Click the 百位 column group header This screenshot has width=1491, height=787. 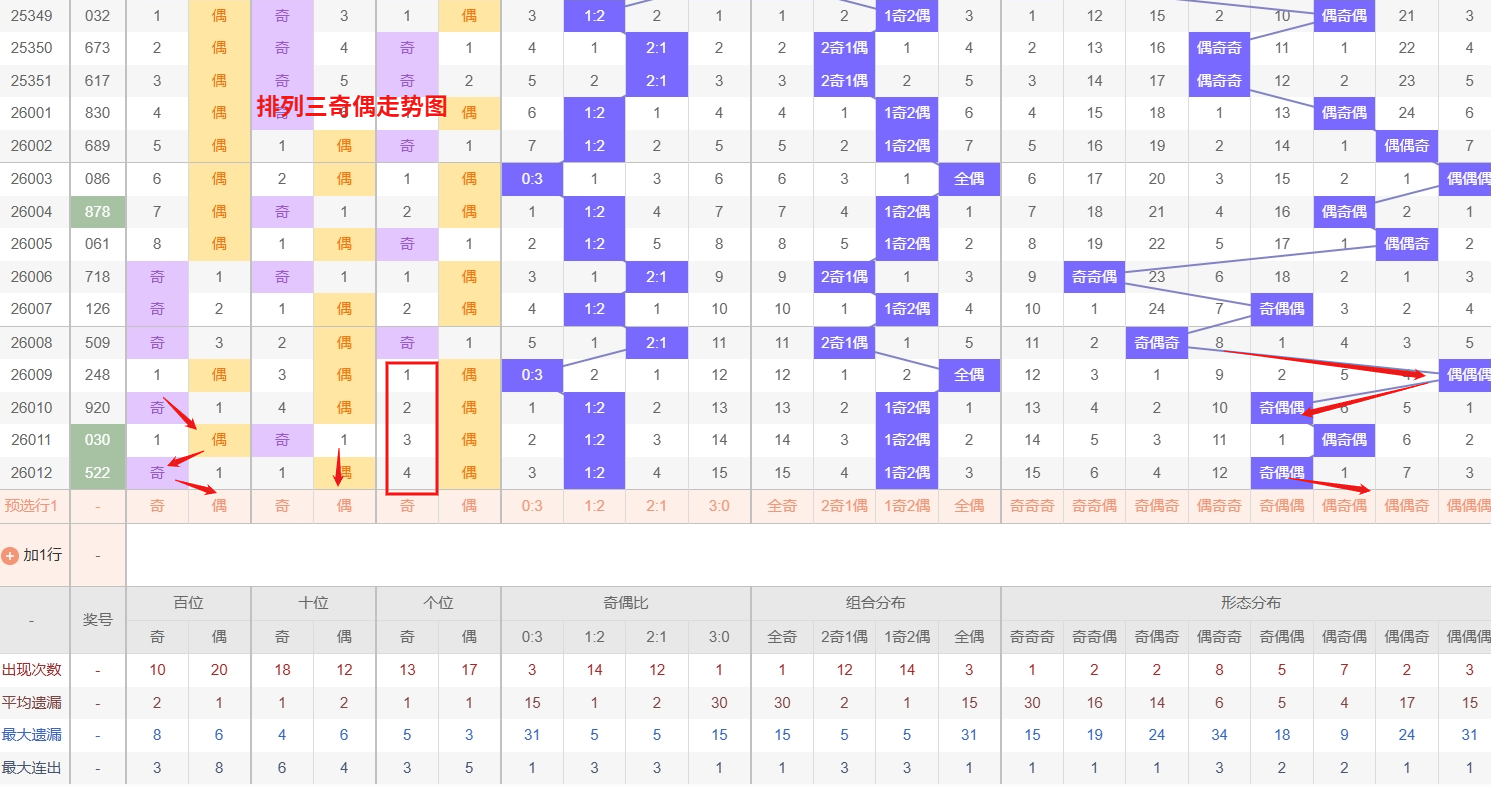coord(188,603)
